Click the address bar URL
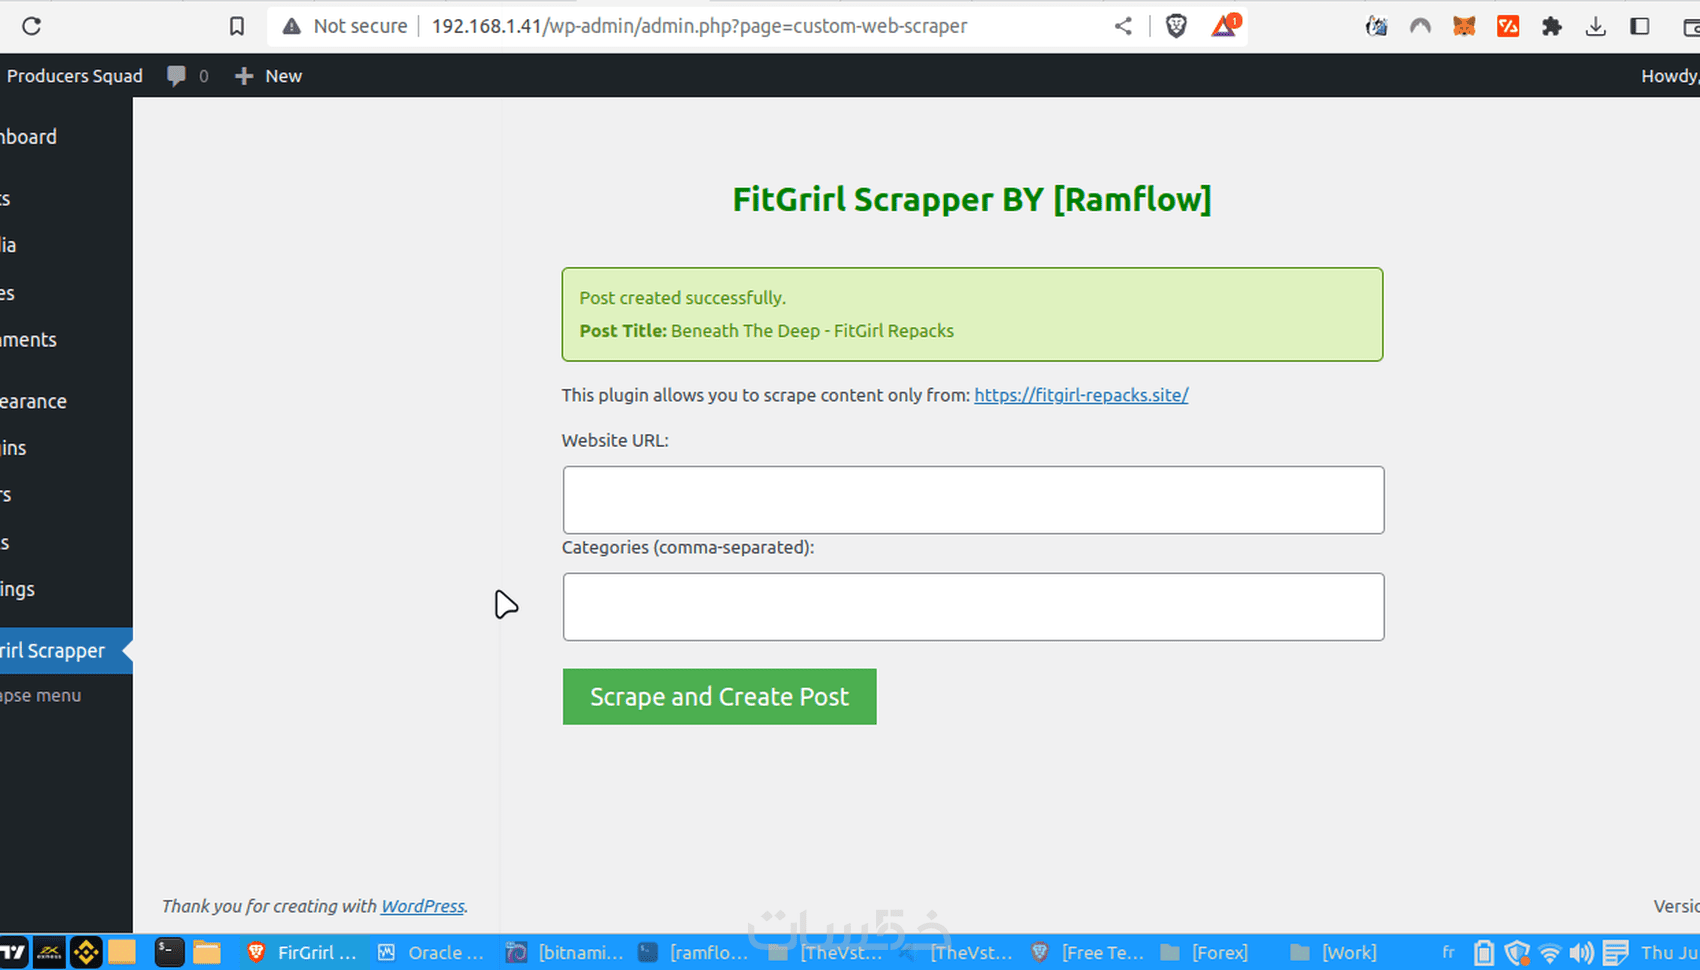The height and width of the screenshot is (970, 1700). coord(699,26)
